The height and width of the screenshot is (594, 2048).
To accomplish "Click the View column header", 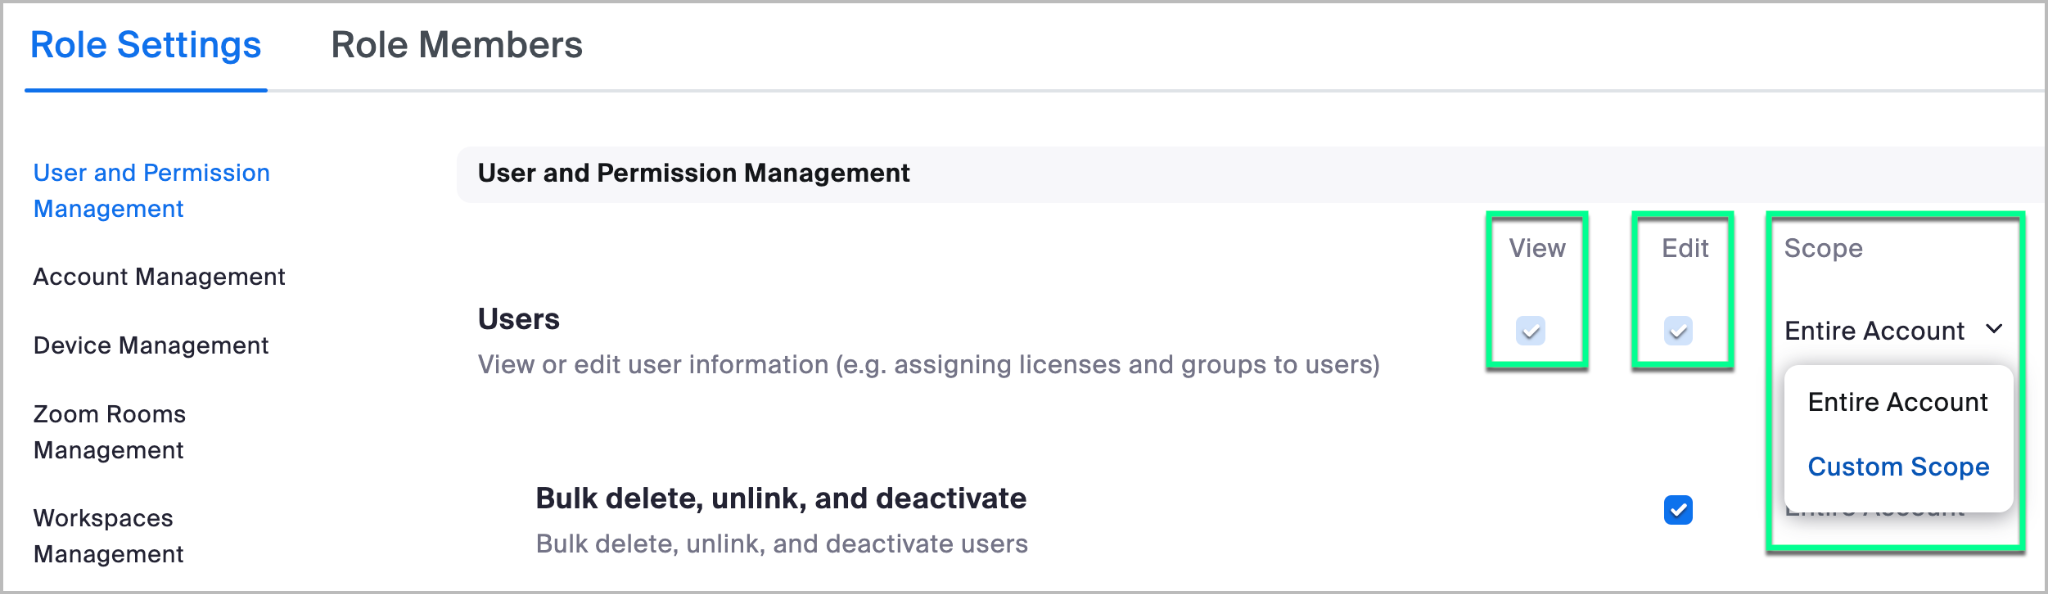I will point(1537,248).
